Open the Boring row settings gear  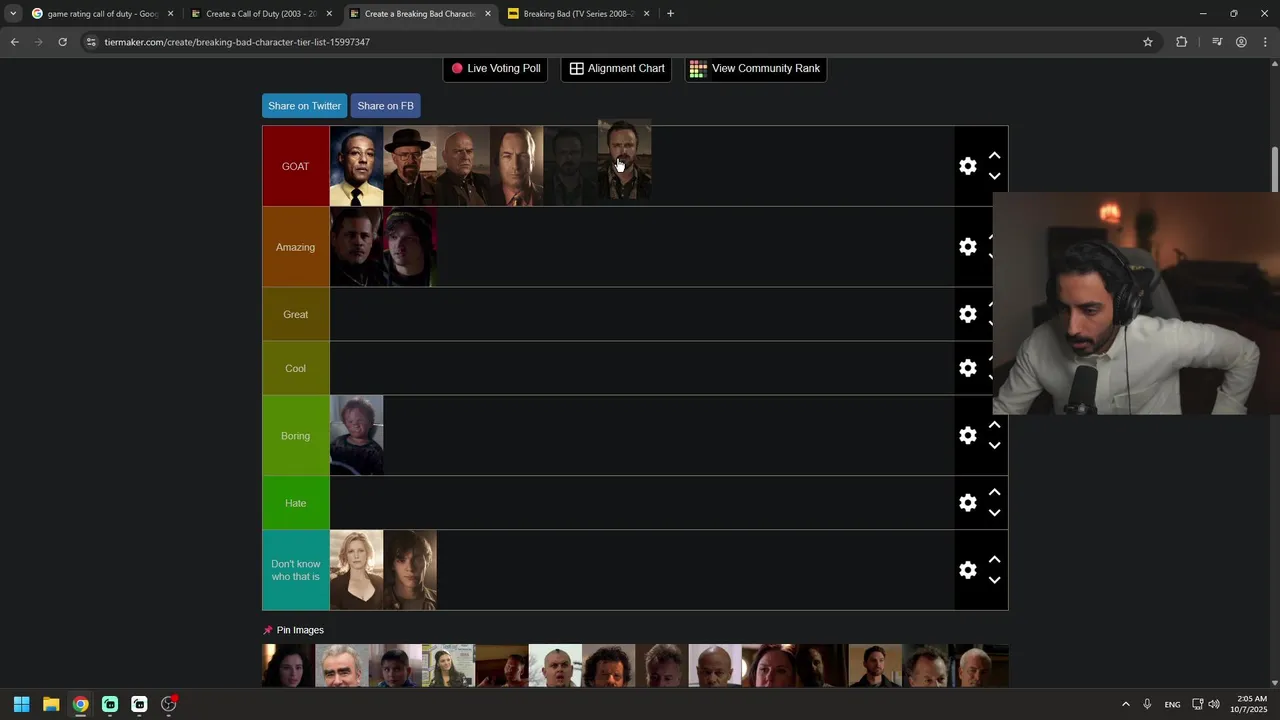[x=967, y=435]
